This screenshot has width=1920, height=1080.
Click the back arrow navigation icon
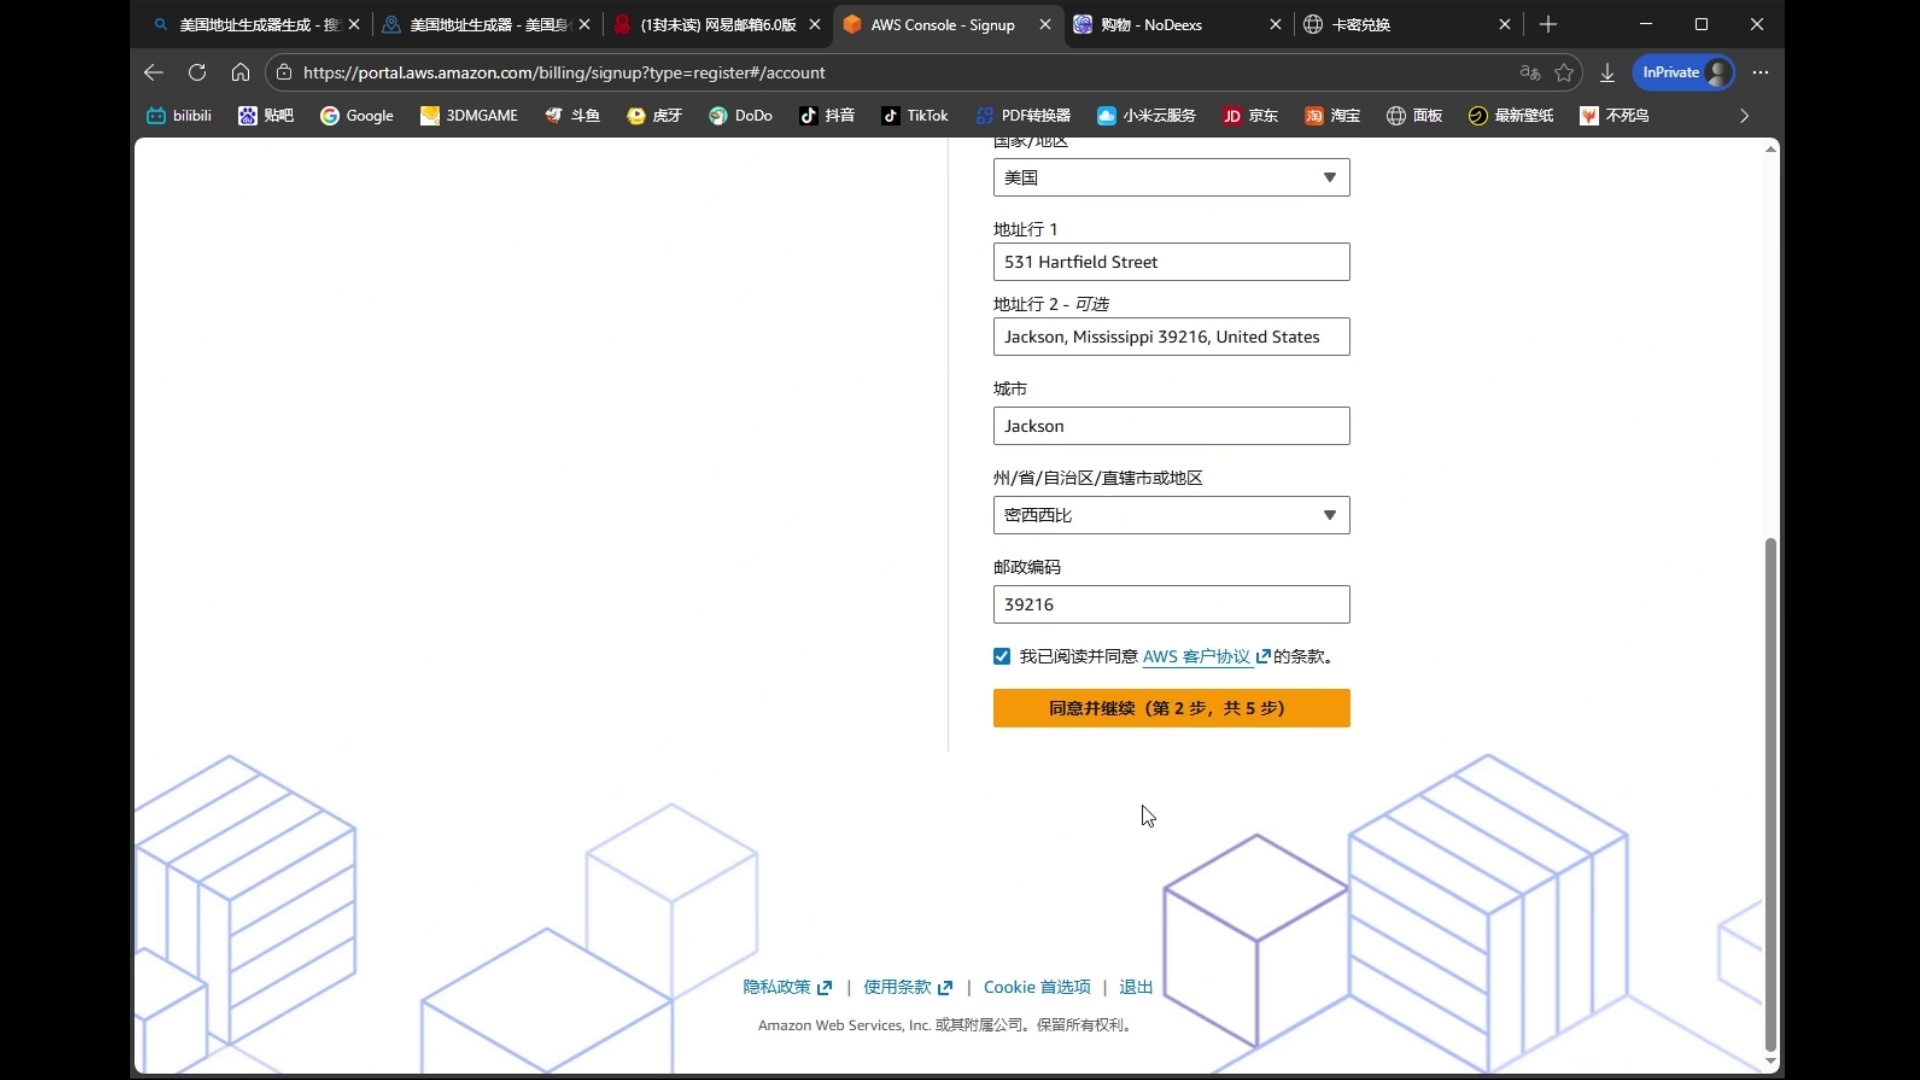click(153, 72)
